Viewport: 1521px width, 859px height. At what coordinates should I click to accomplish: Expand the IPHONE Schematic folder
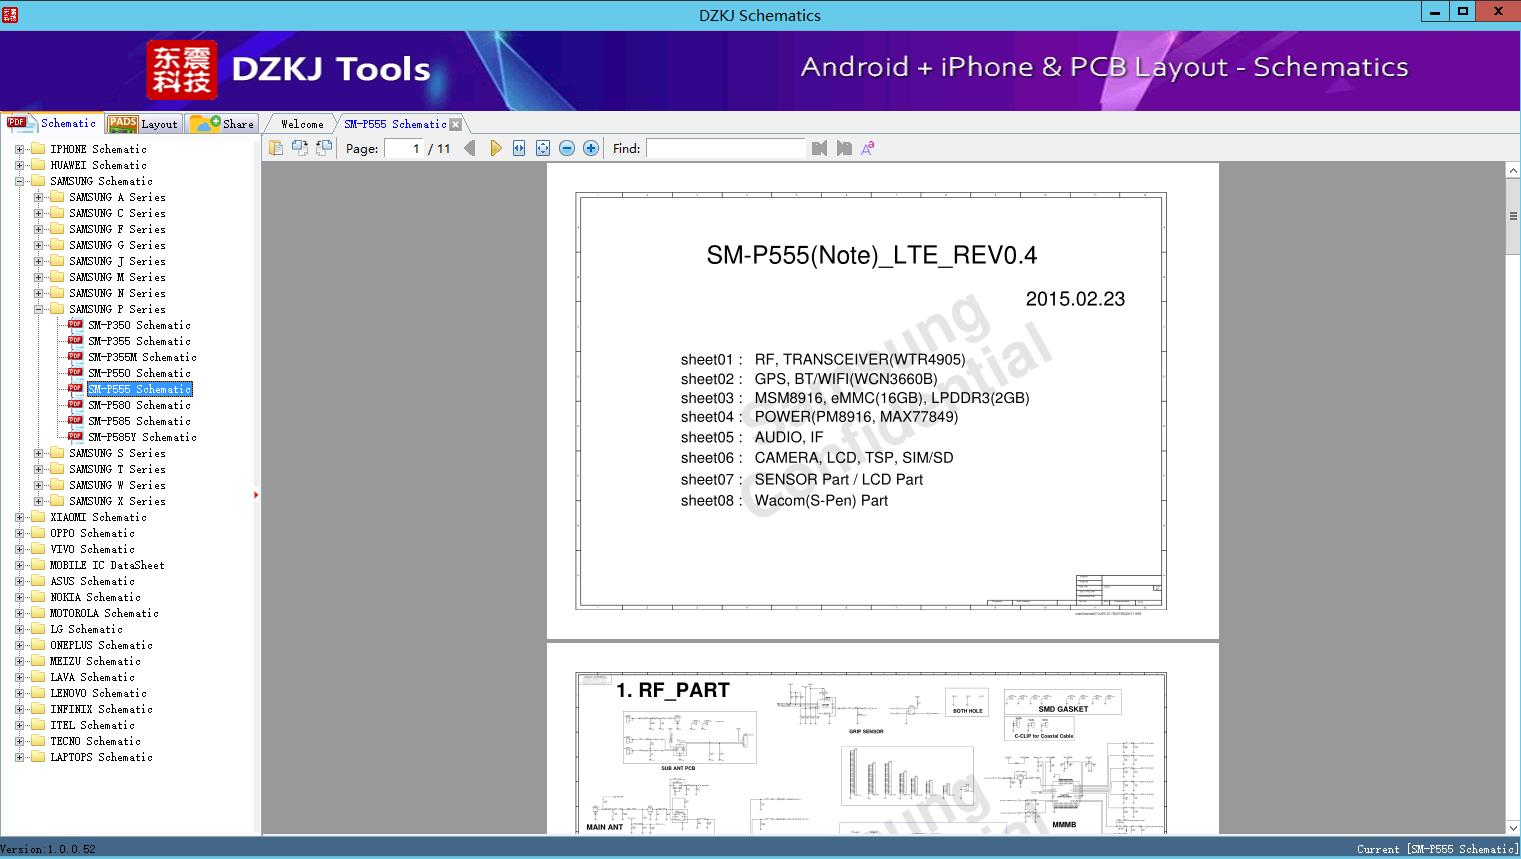tap(19, 149)
